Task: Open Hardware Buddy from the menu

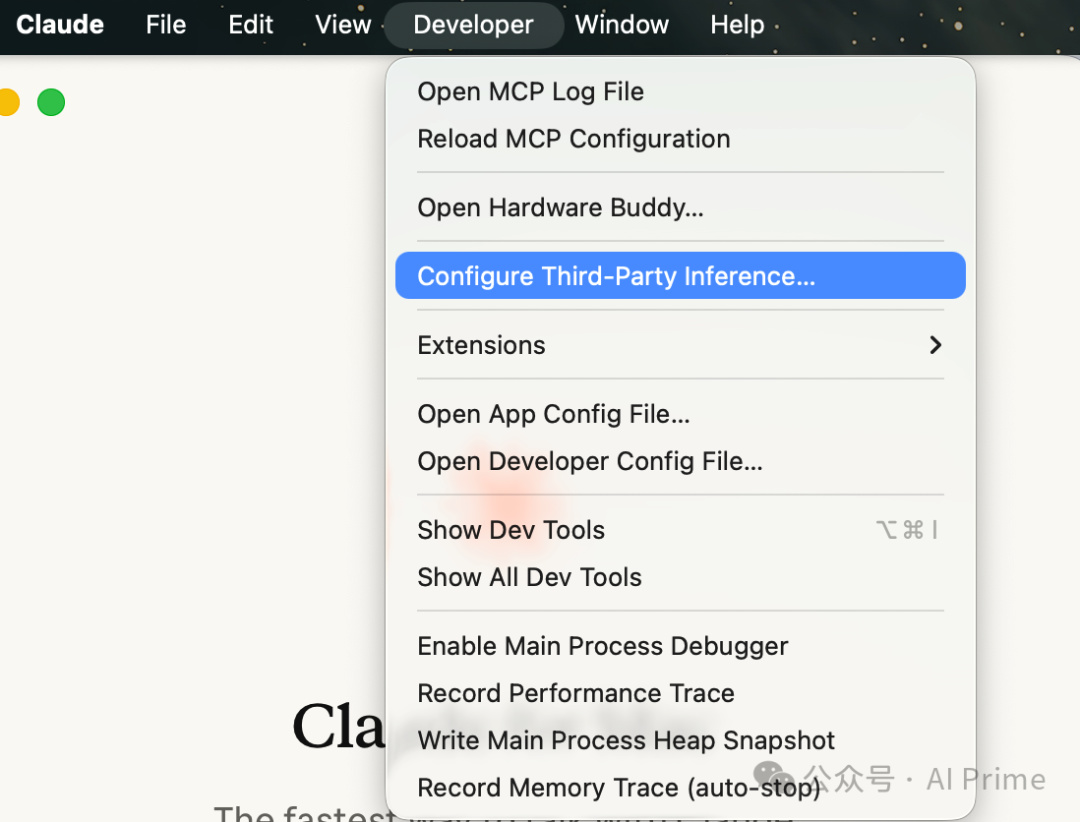Action: 560,208
